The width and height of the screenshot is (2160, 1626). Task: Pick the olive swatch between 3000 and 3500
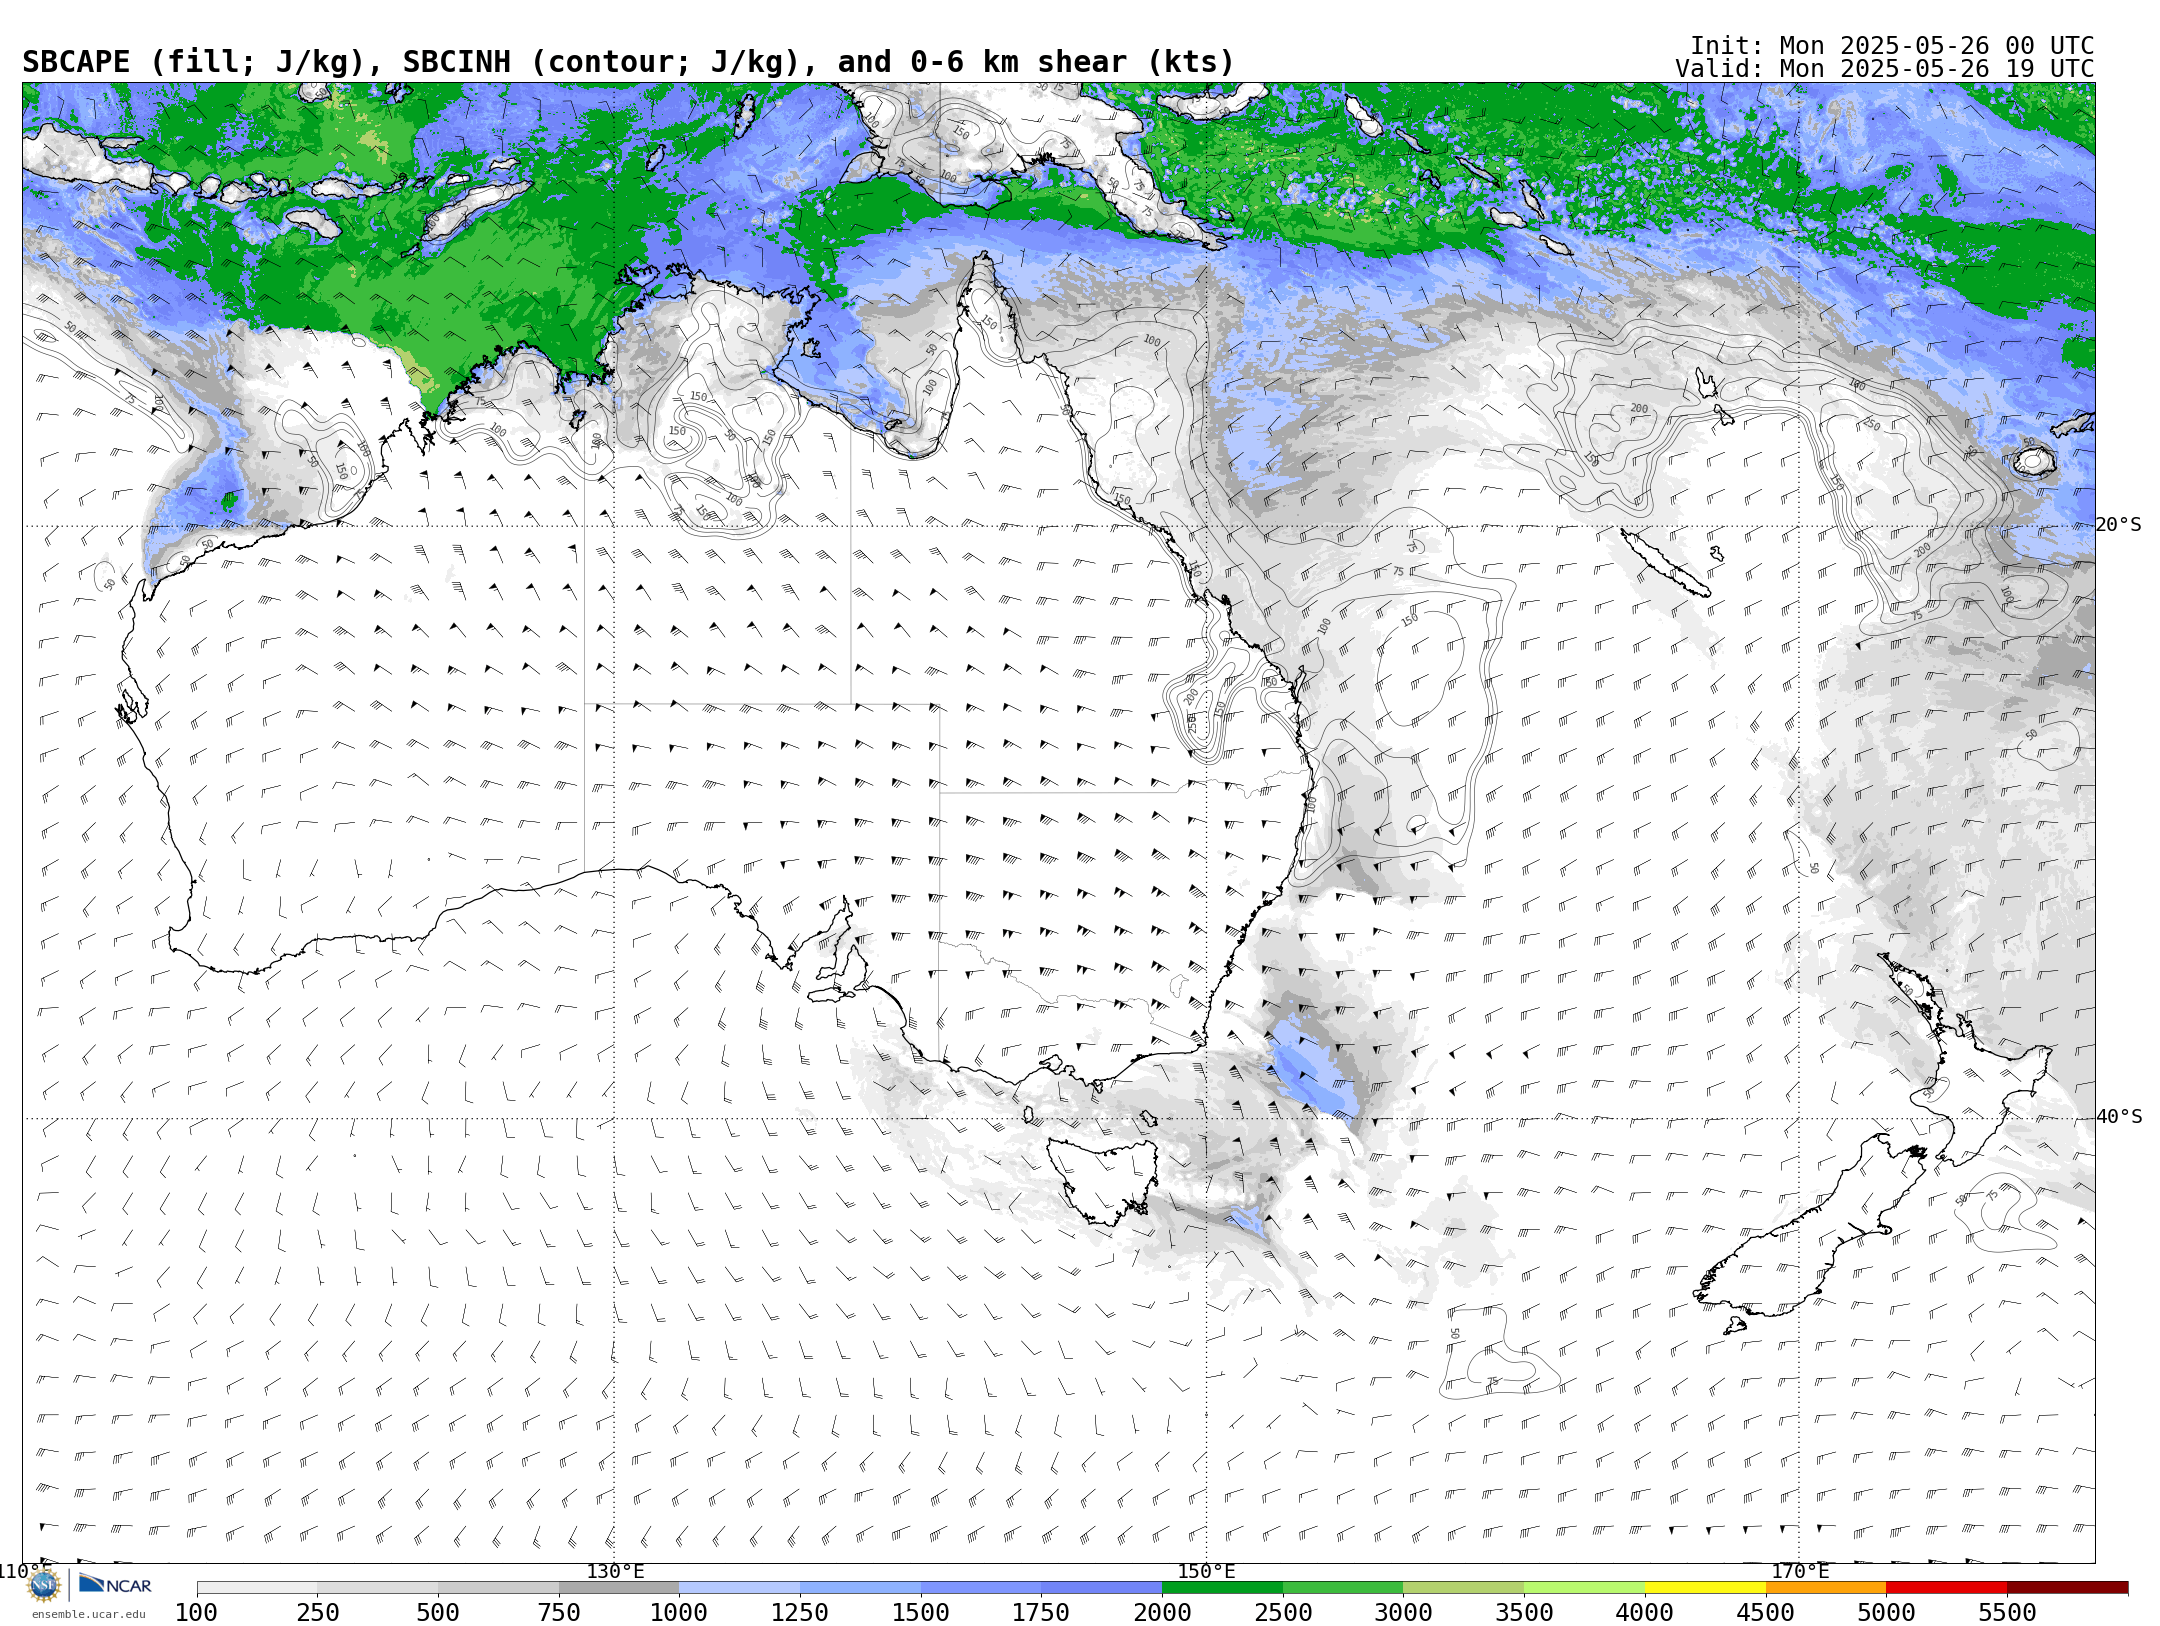tap(1464, 1588)
